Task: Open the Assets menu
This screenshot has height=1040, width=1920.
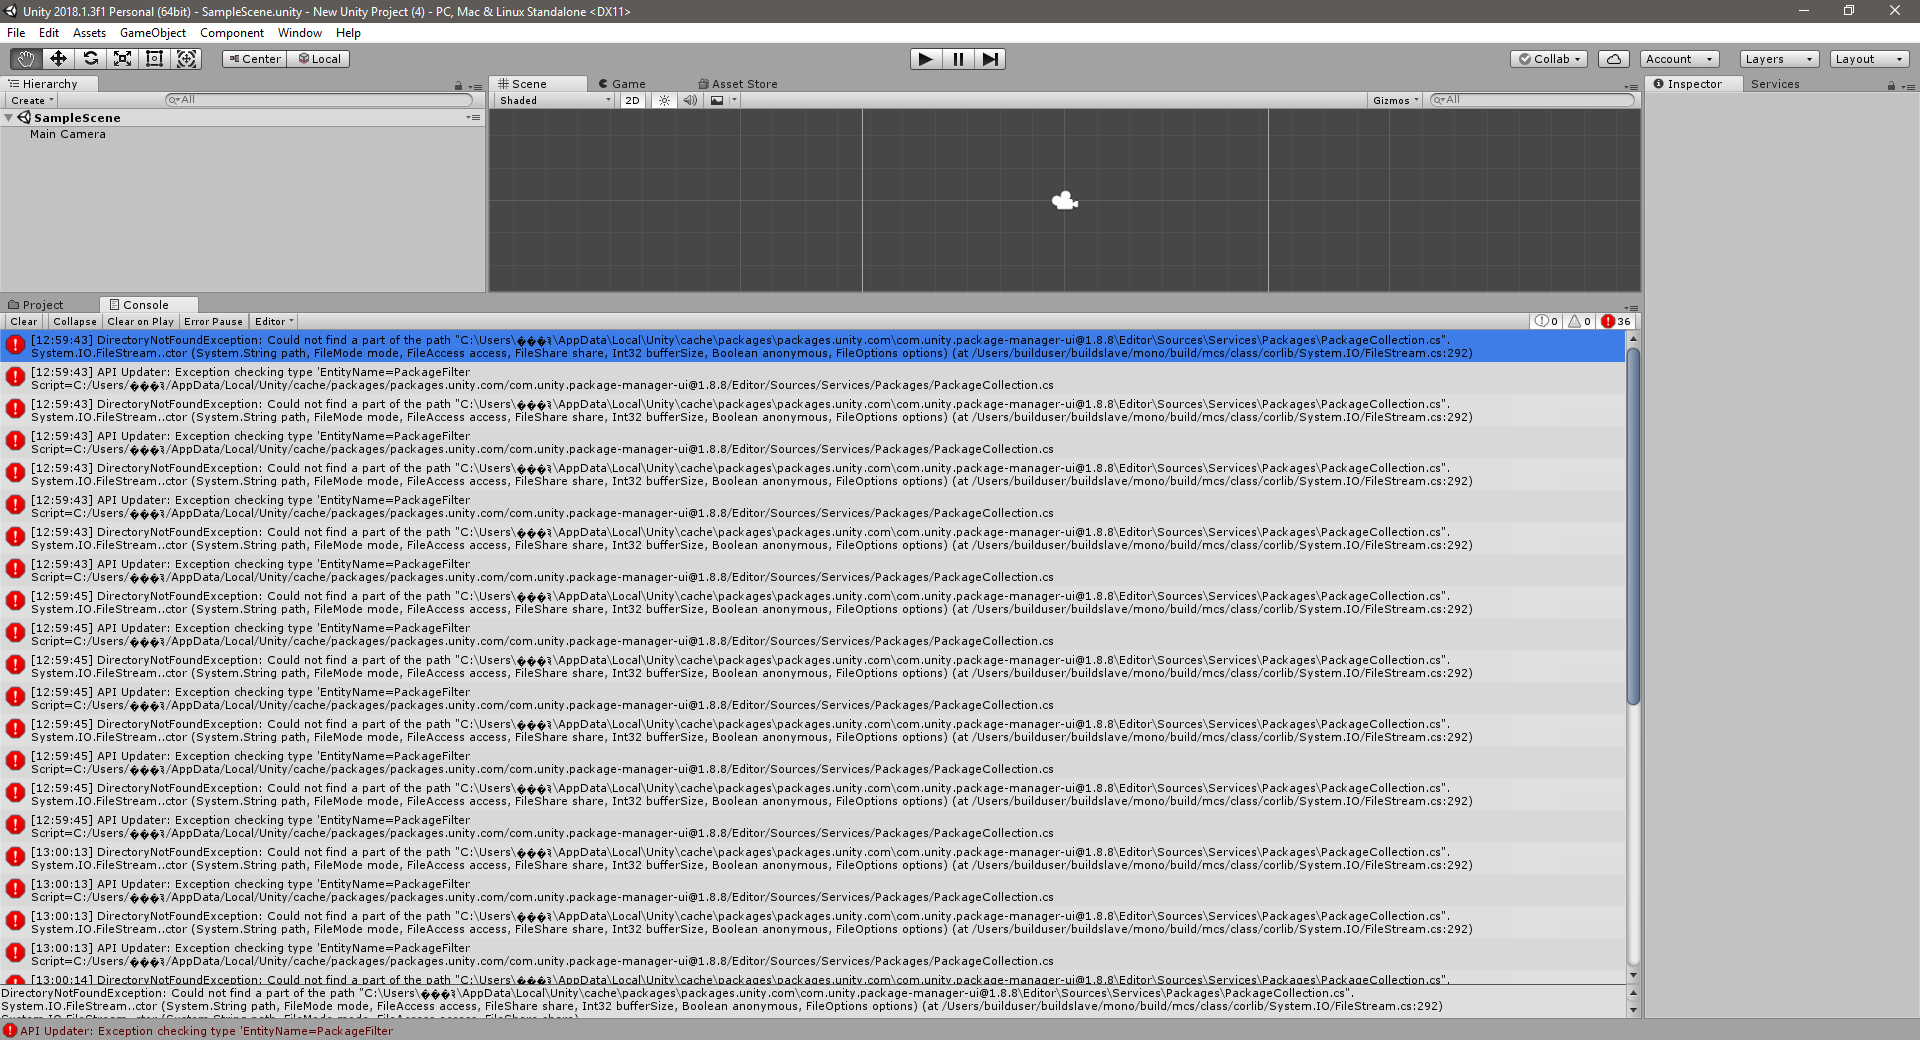Action: pyautogui.click(x=89, y=33)
